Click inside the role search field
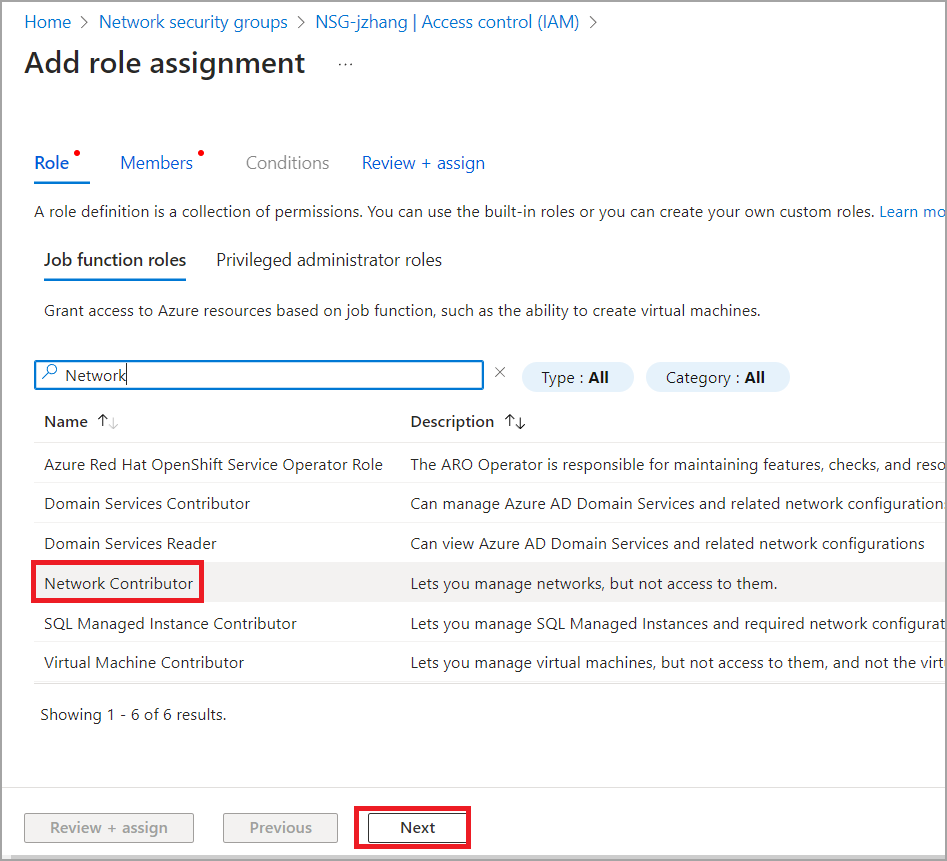The height and width of the screenshot is (861, 947). click(270, 375)
